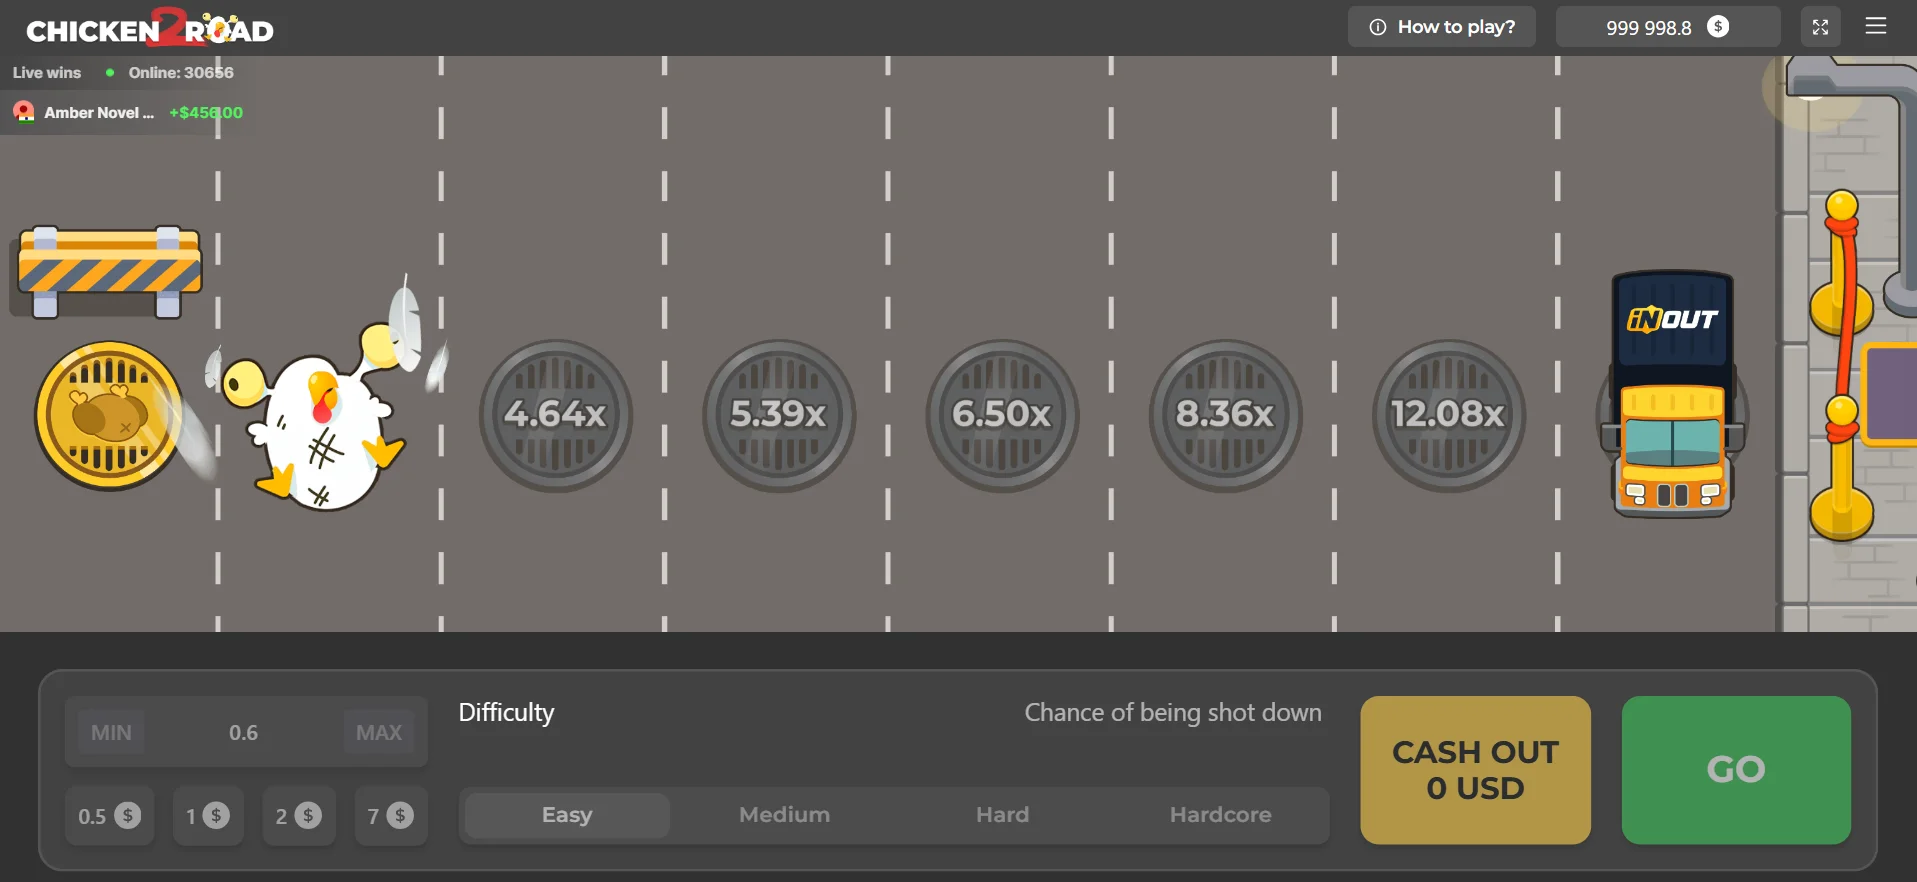
Task: Click the dollar currency icon beside balance
Action: coord(1718,27)
